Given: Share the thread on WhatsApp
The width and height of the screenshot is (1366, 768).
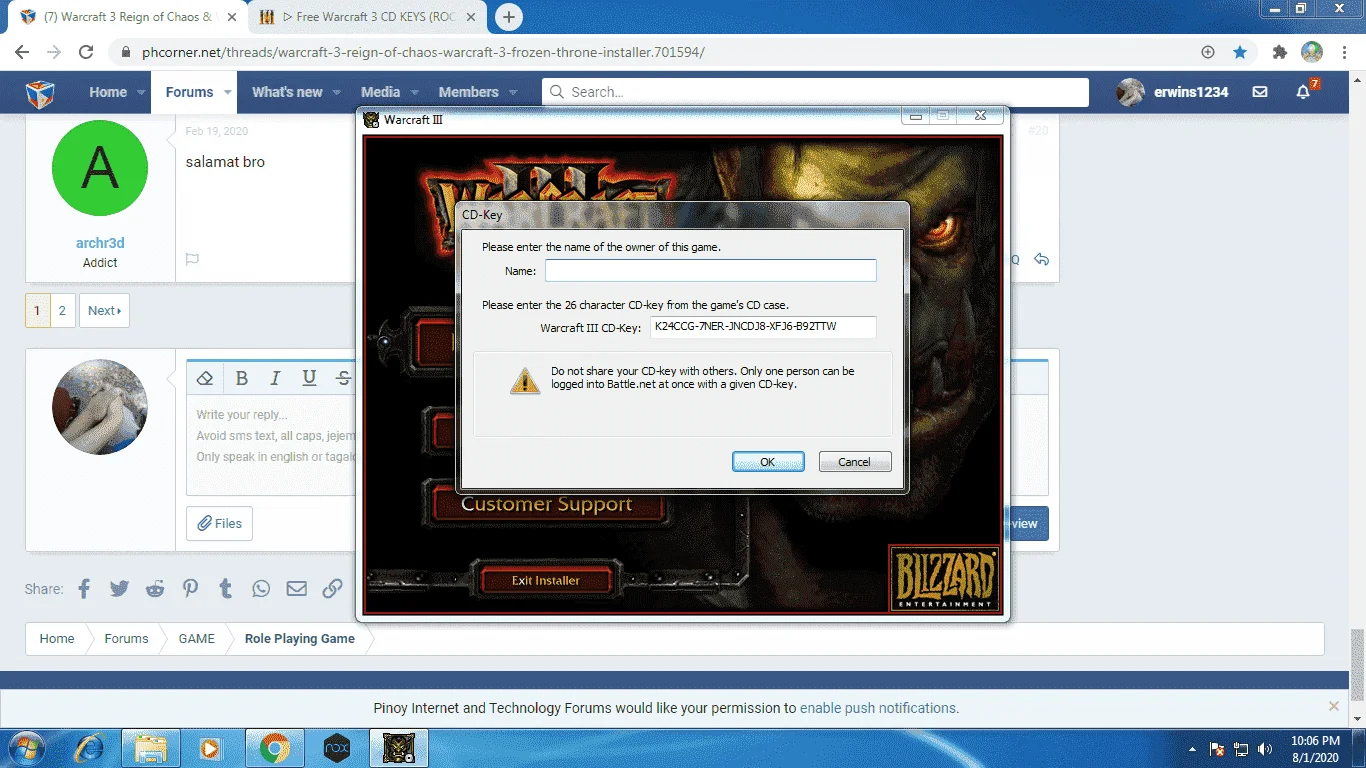Looking at the screenshot, I should [x=261, y=589].
